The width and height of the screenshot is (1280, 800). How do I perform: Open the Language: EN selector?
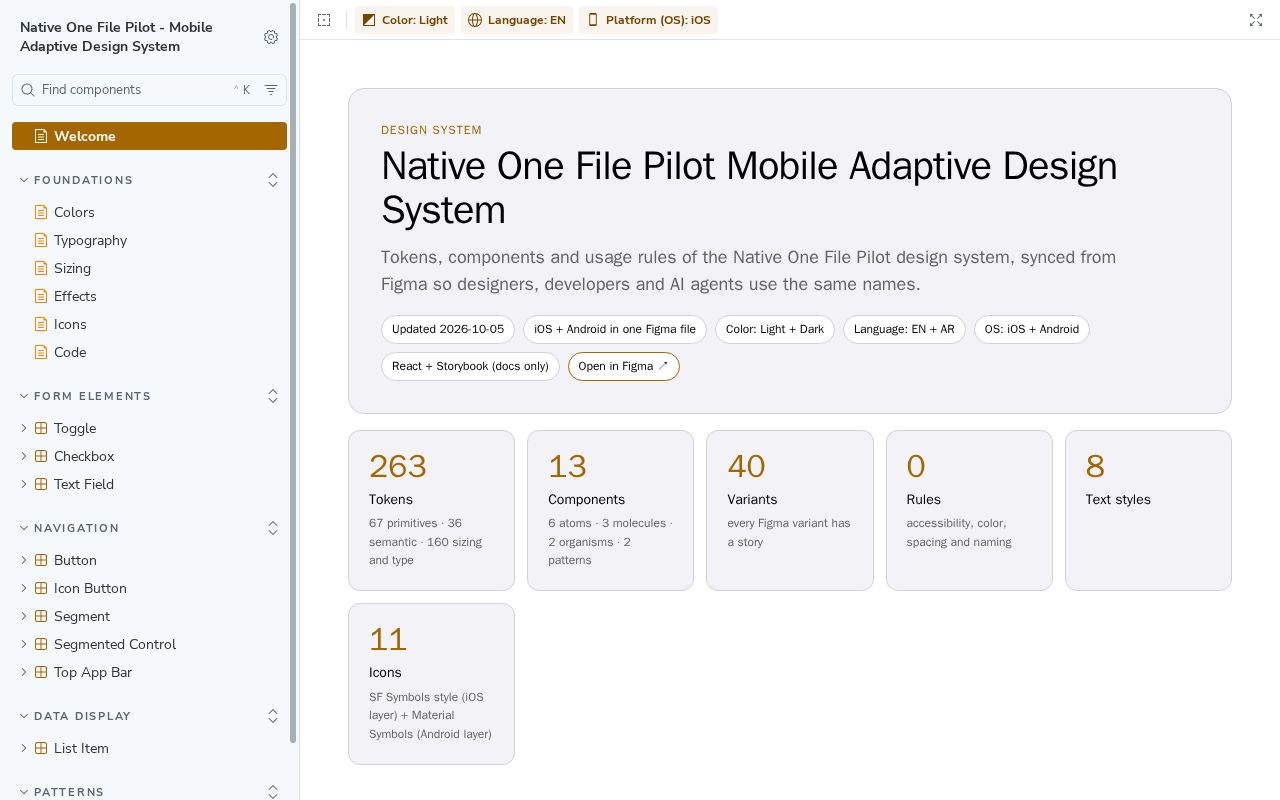coord(517,20)
